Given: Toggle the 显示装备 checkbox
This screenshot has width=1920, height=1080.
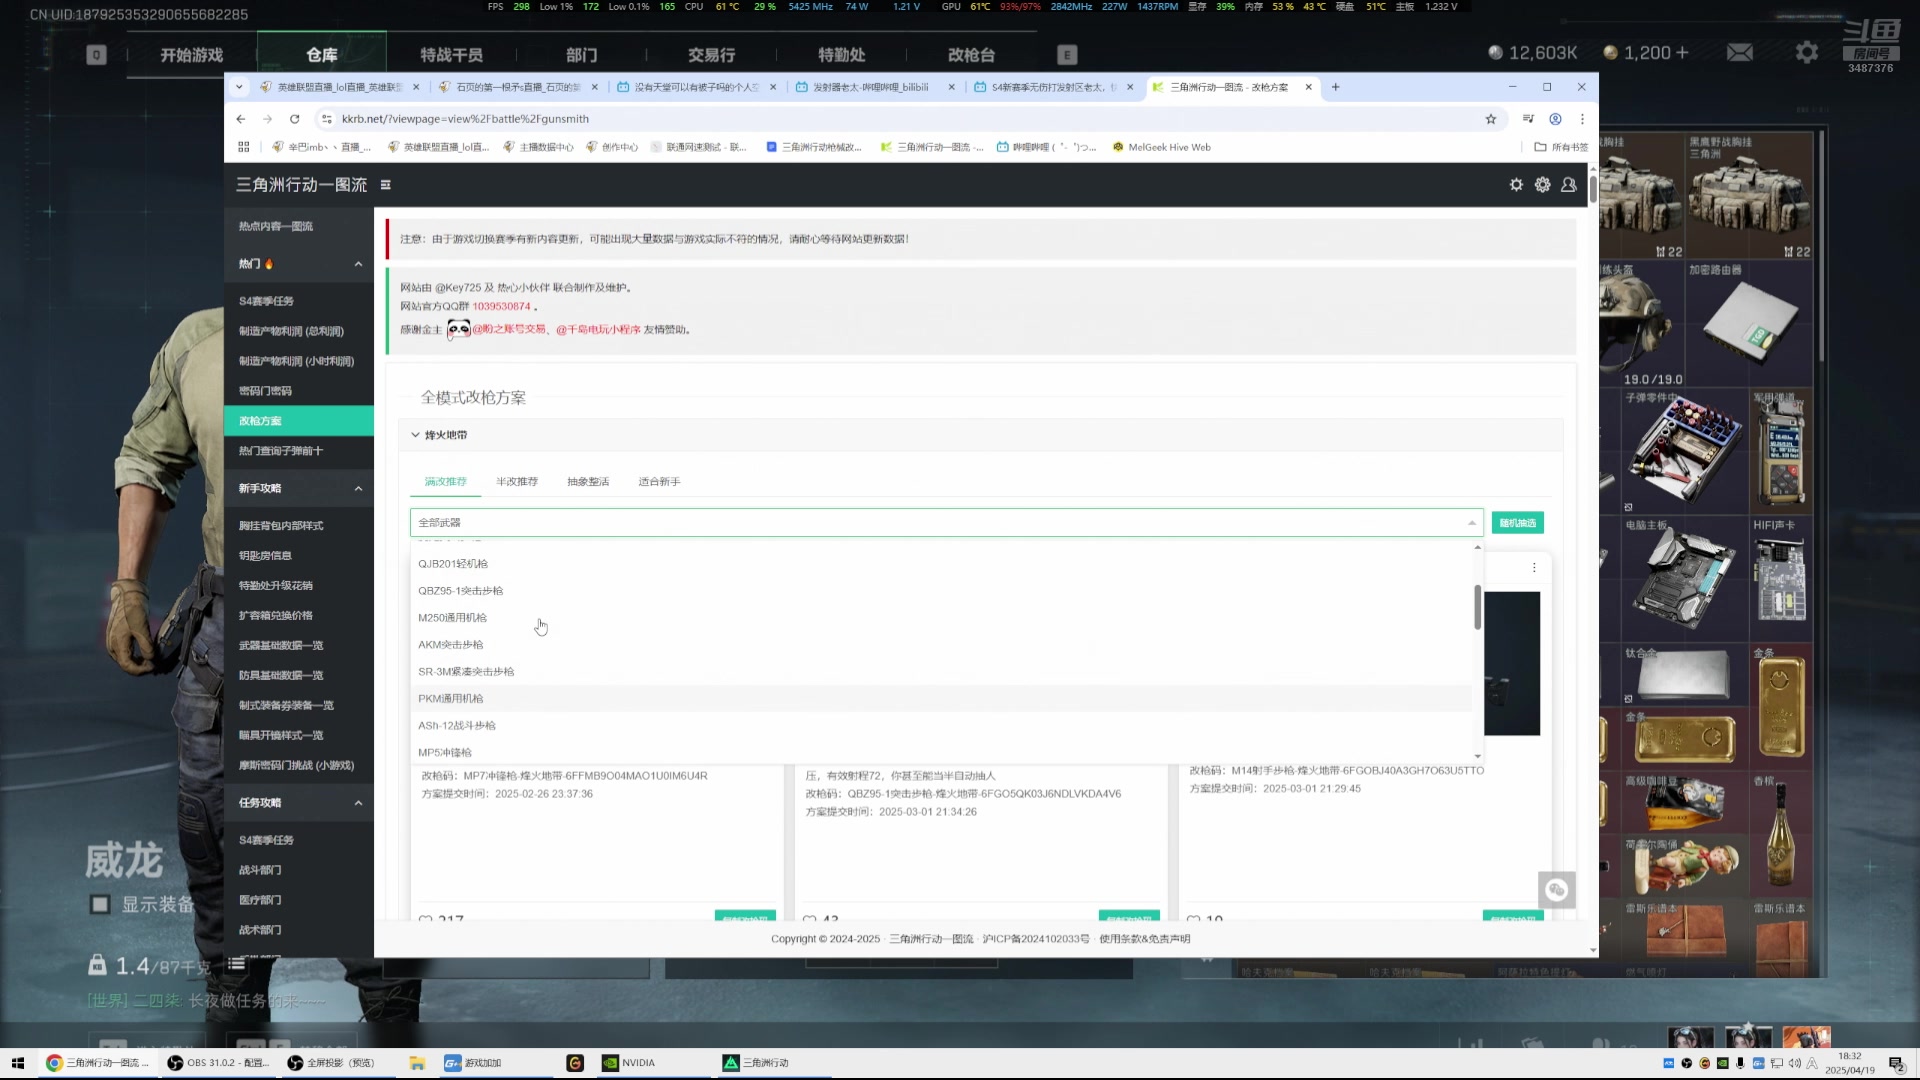Looking at the screenshot, I should coord(100,905).
